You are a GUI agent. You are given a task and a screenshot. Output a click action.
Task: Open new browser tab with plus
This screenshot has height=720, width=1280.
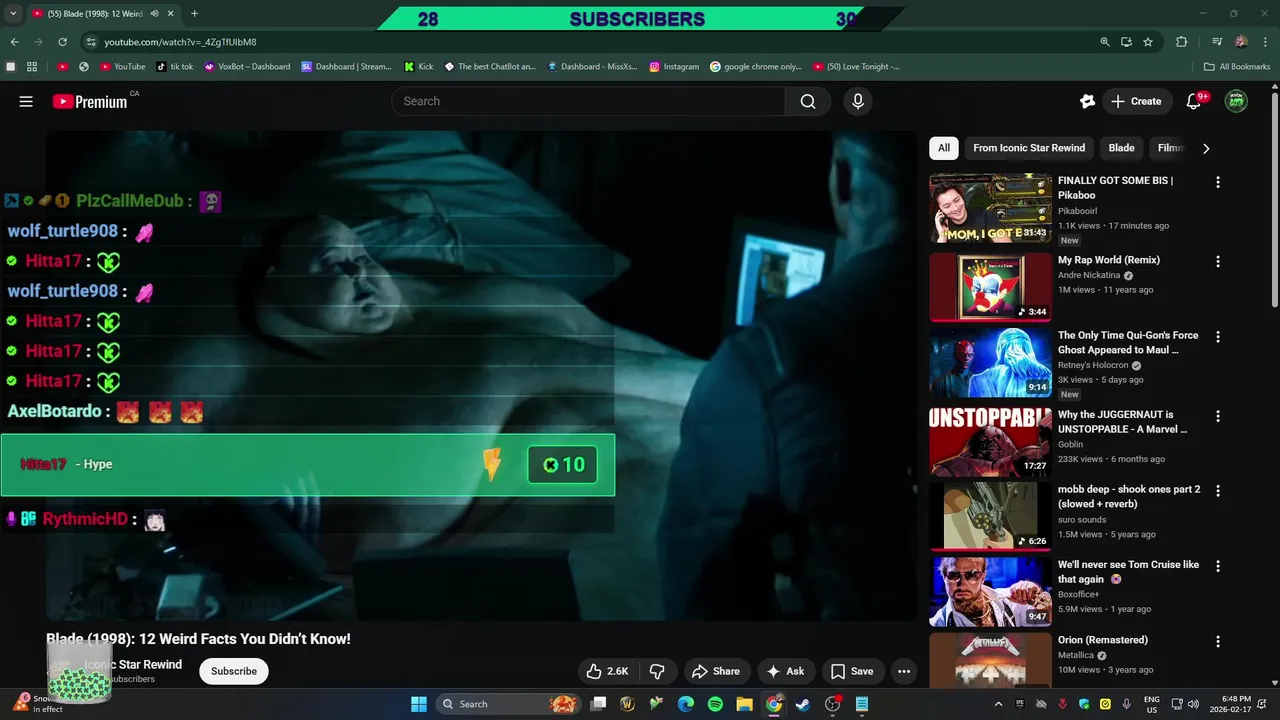(x=194, y=13)
